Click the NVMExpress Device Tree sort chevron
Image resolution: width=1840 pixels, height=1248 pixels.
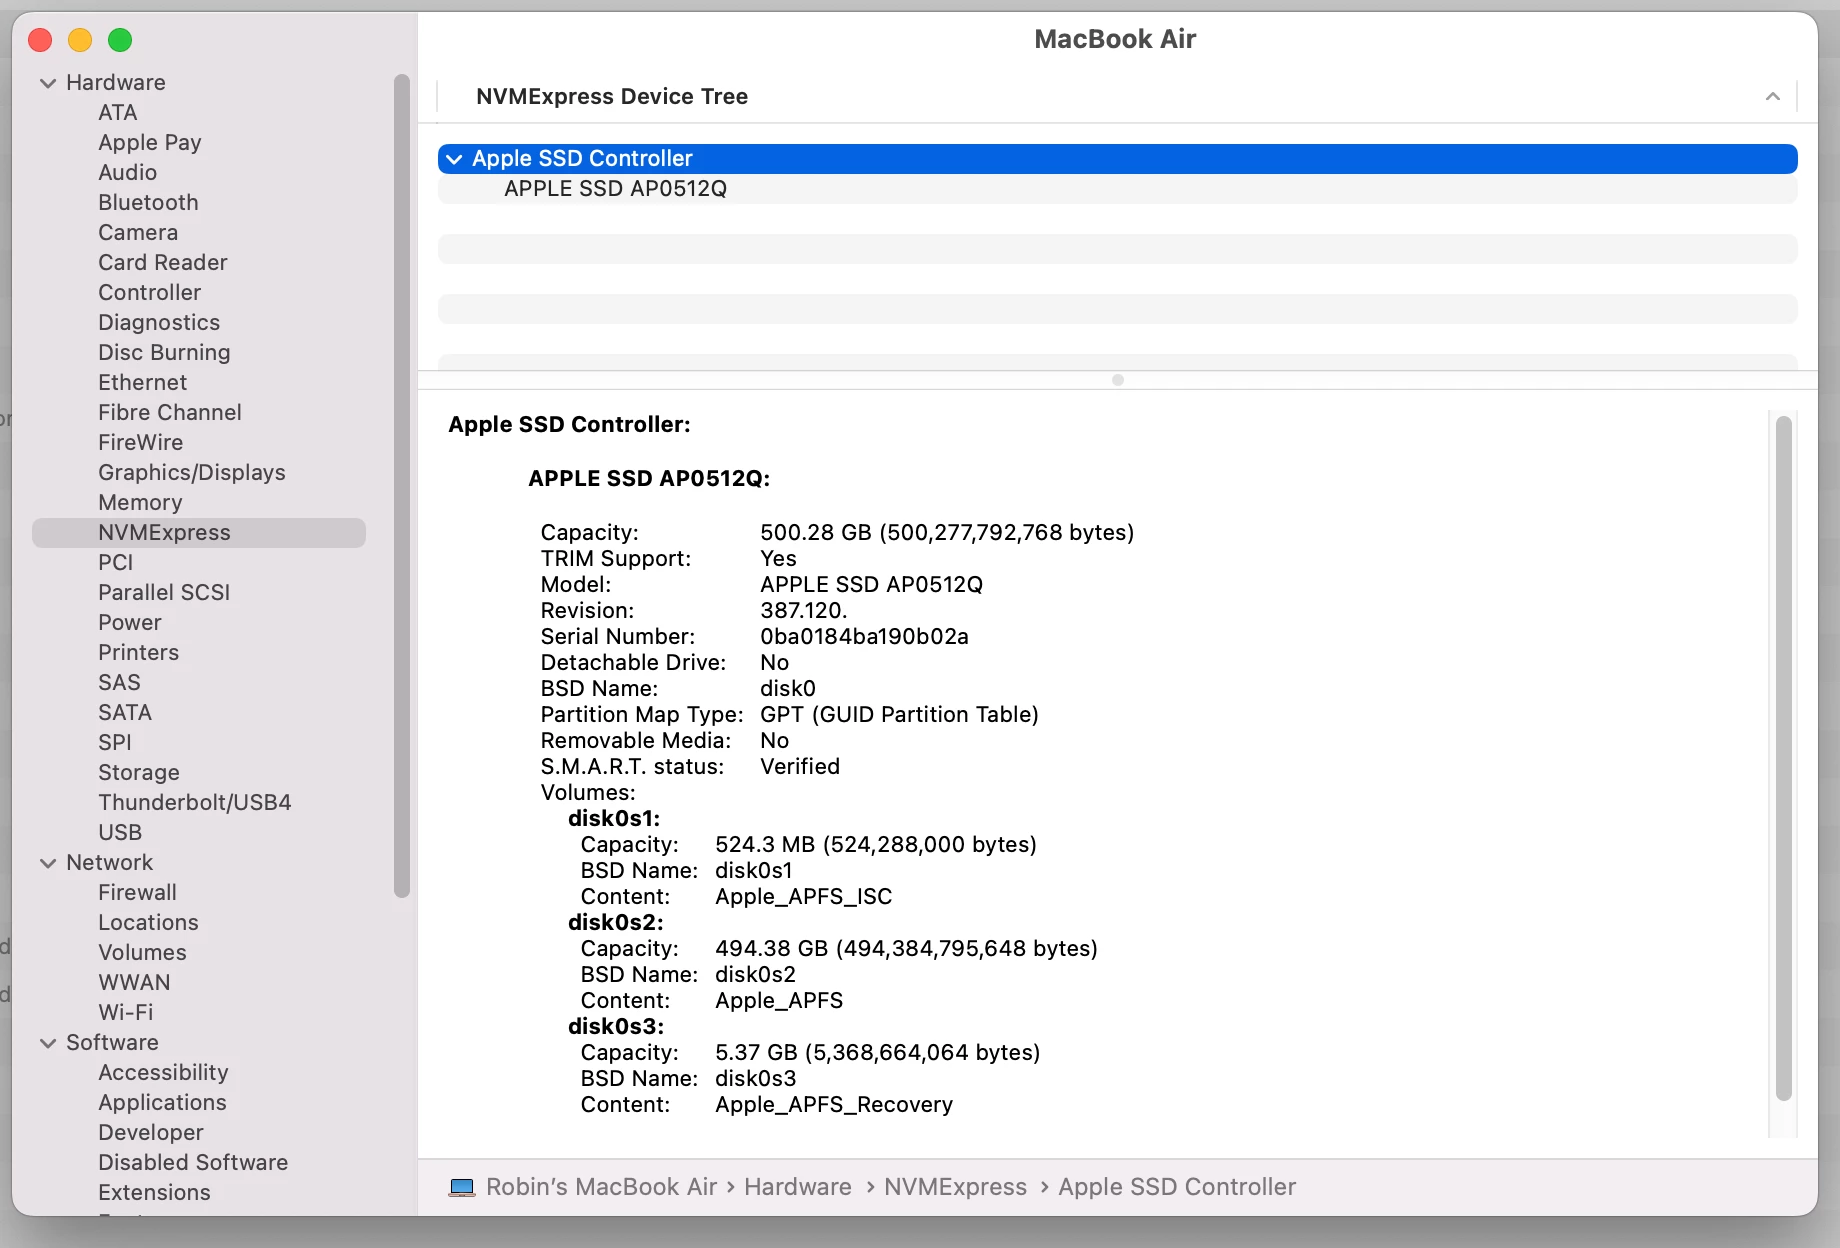(x=1772, y=97)
